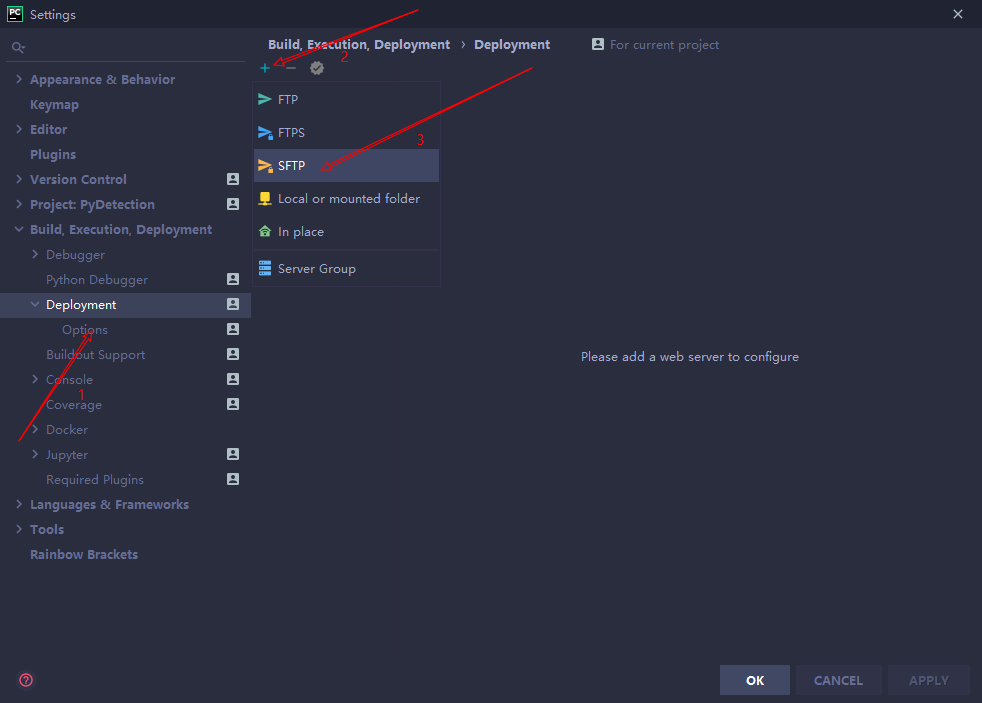Viewport: 982px width, 703px height.
Task: Expand the Version Control chevron
Action: (x=19, y=179)
